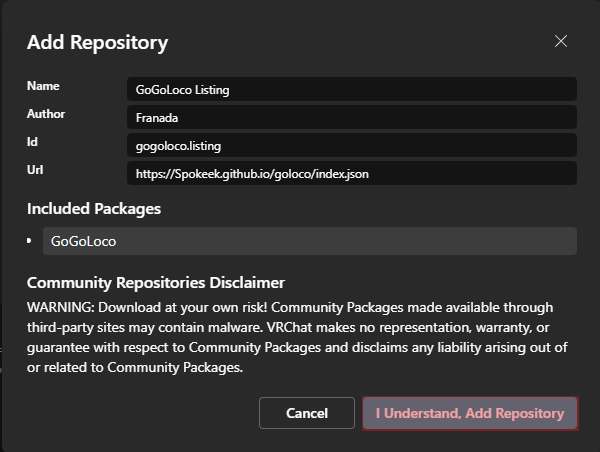600x452 pixels.
Task: Cancel adding the repository
Action: tap(307, 413)
